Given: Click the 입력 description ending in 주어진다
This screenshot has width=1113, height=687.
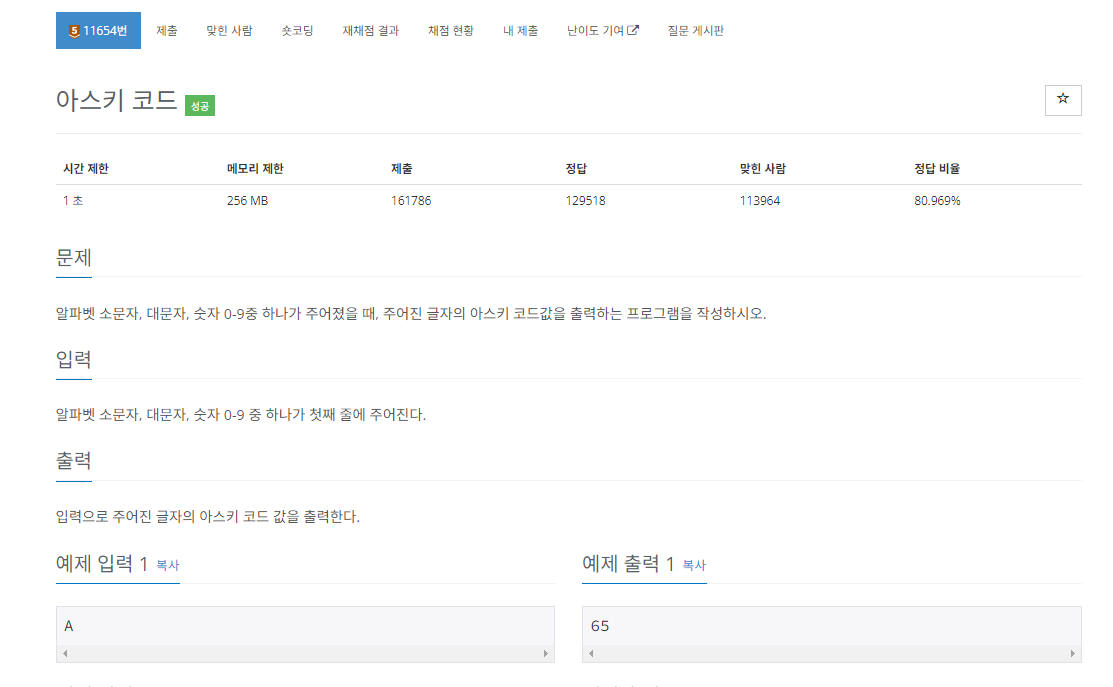Looking at the screenshot, I should pyautogui.click(x=241, y=414).
